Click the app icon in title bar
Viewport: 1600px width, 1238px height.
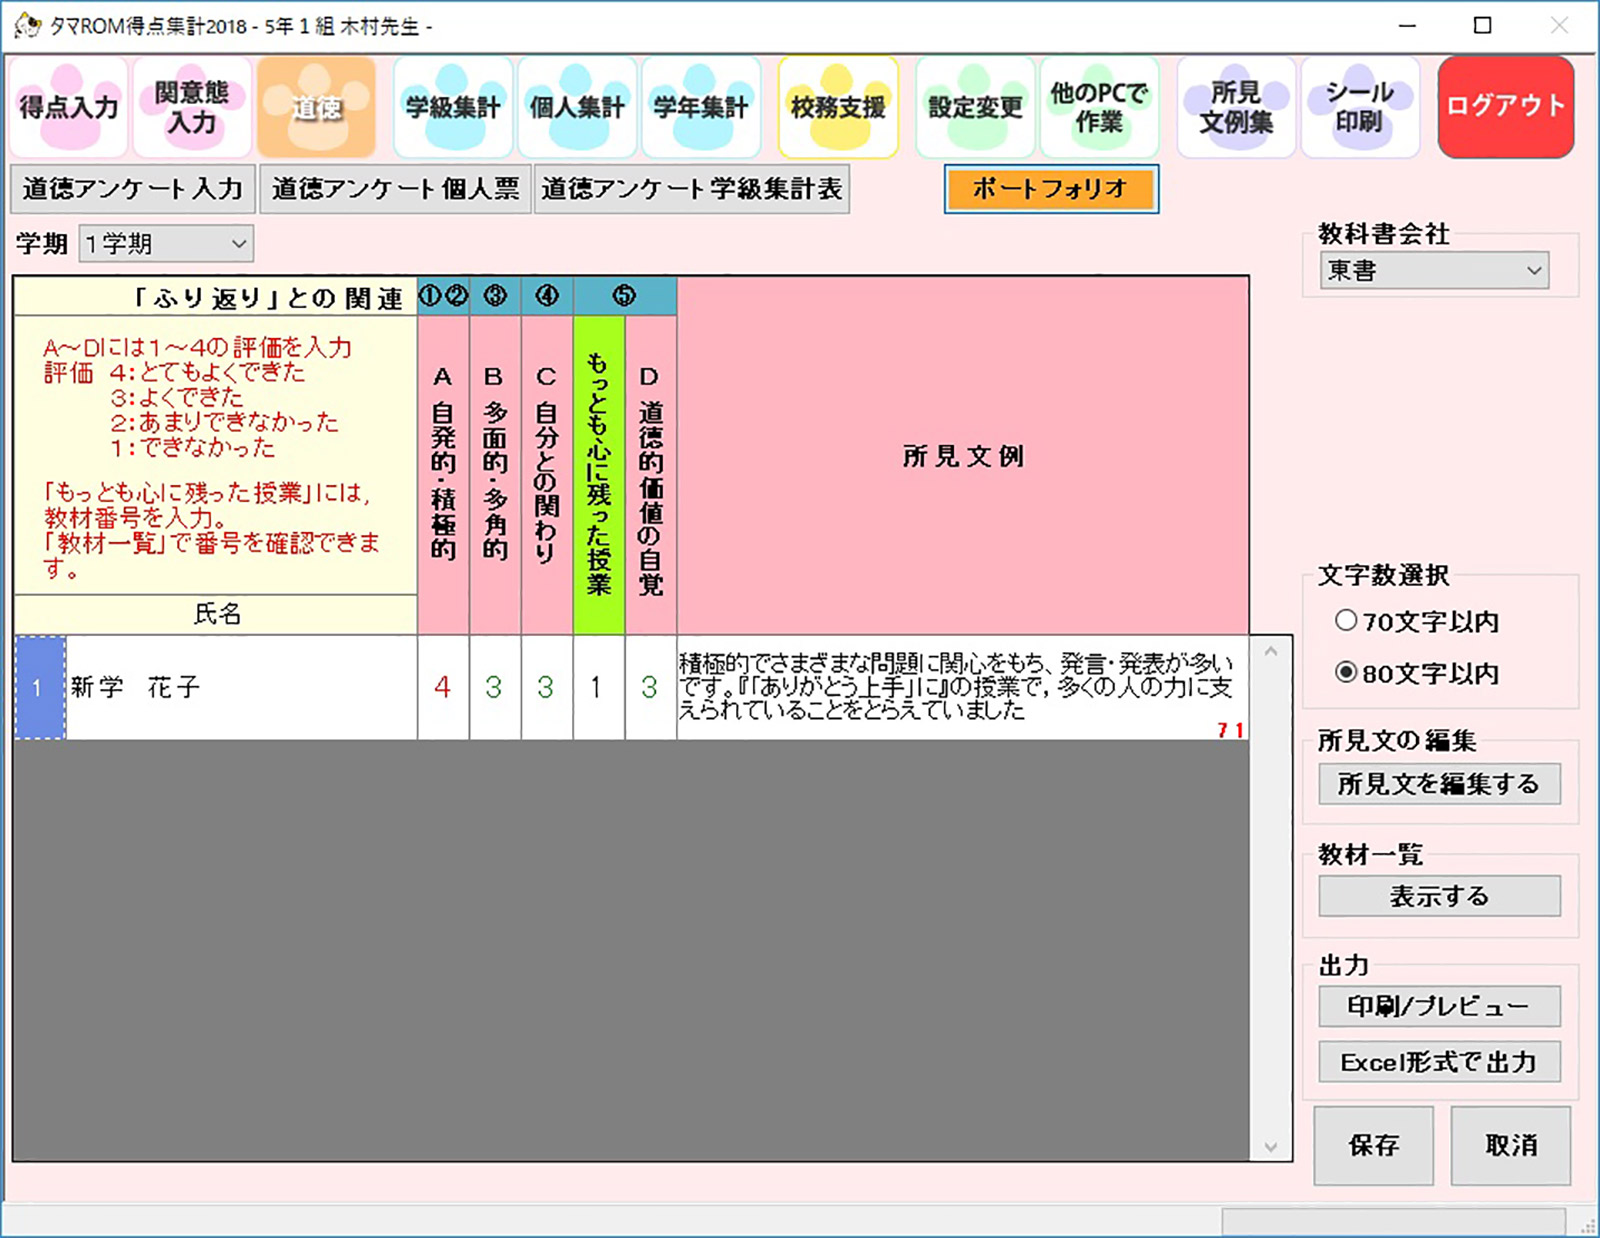27,25
